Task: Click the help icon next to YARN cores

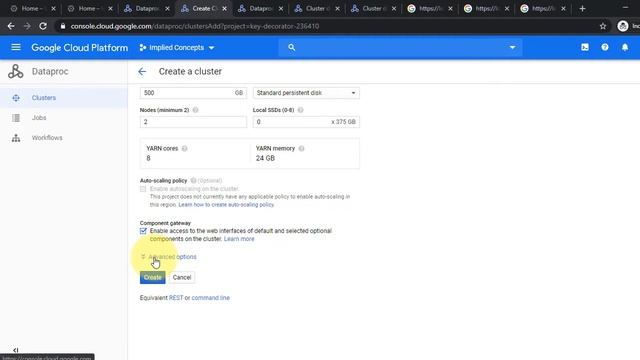Action: click(184, 149)
